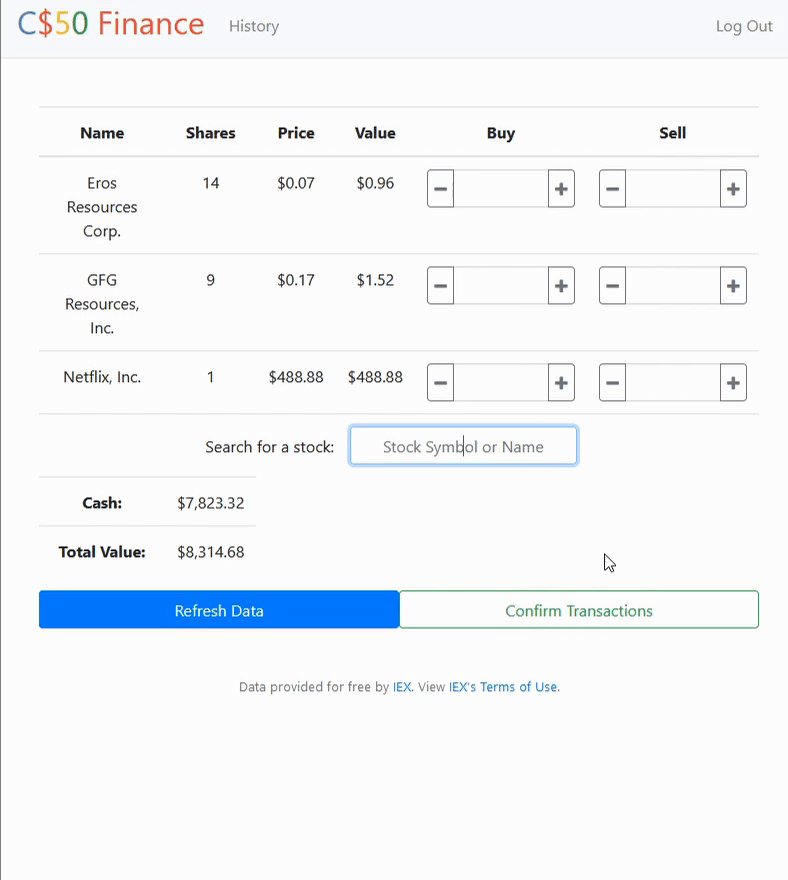This screenshot has width=788, height=880.
Task: Reduce Netflix Buy quantity by one
Action: point(440,383)
